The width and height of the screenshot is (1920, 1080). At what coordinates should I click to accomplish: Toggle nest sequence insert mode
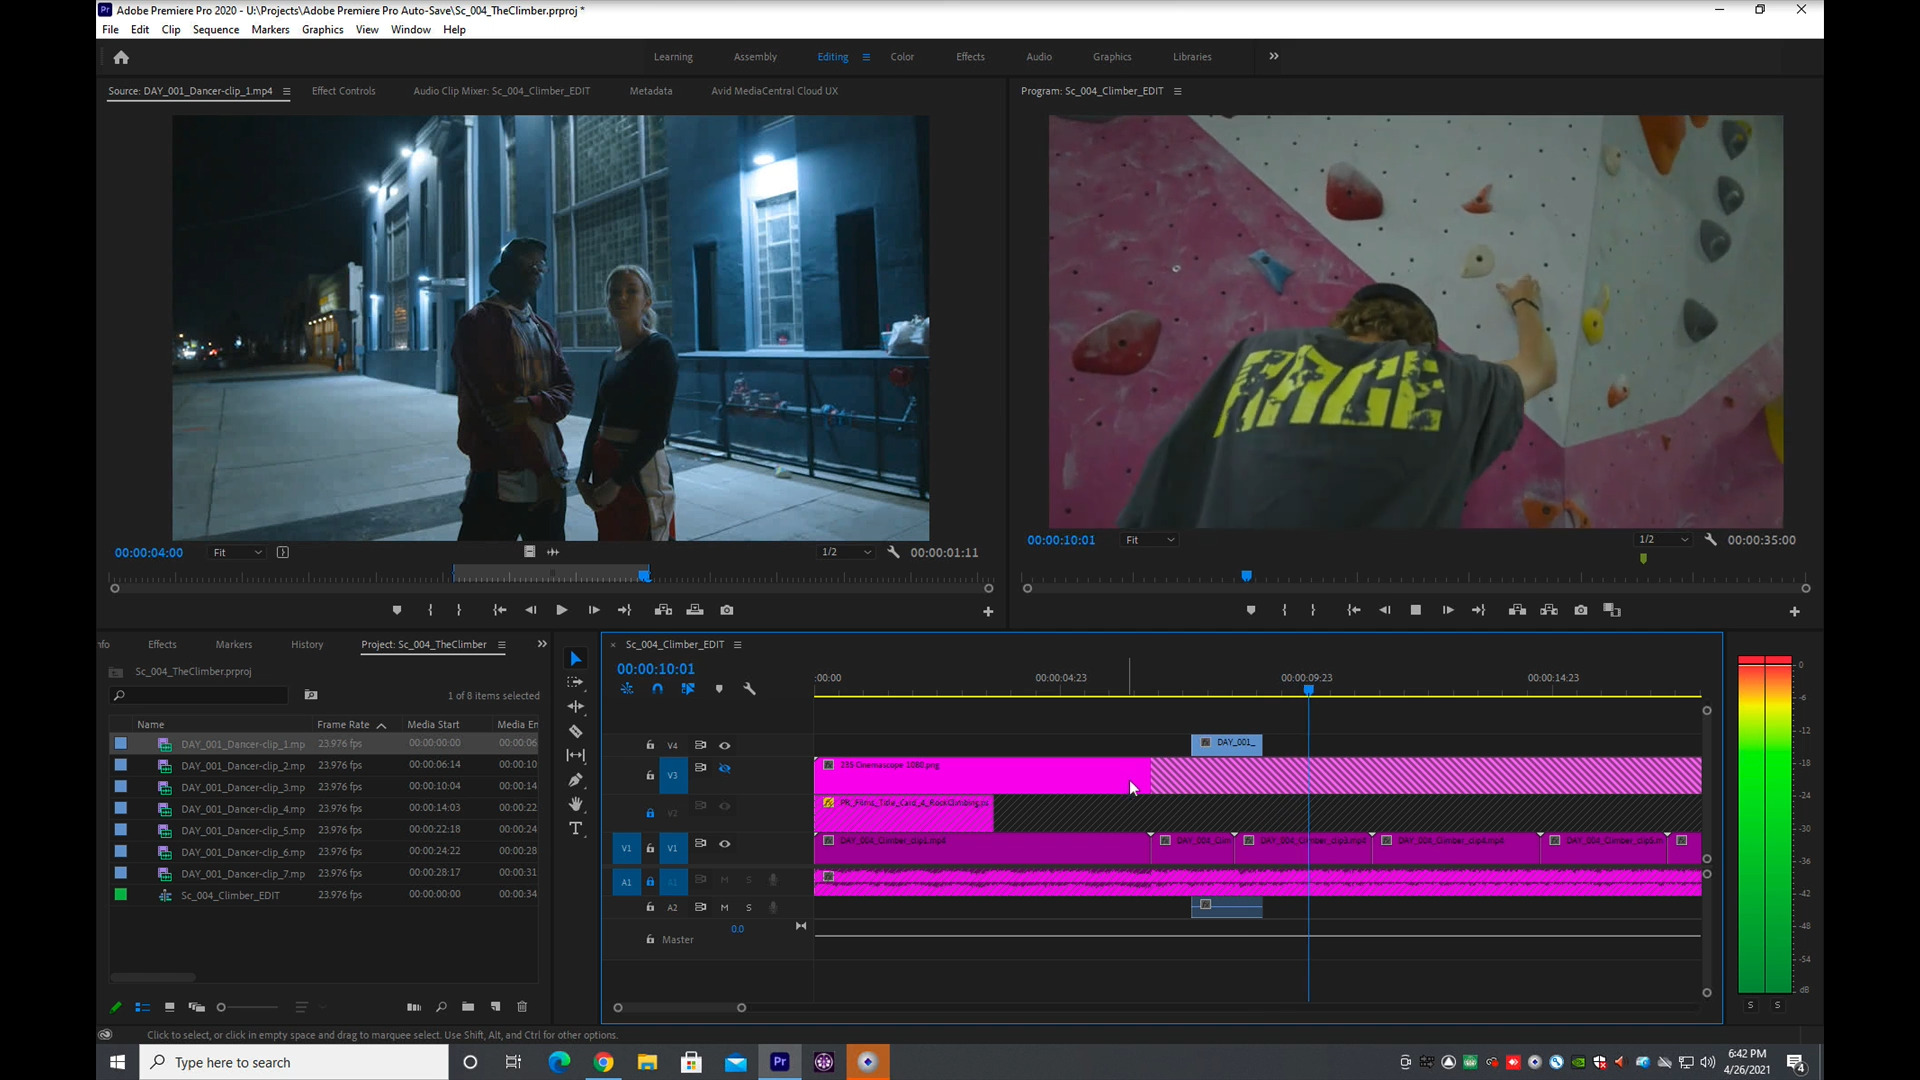pyautogui.click(x=627, y=689)
